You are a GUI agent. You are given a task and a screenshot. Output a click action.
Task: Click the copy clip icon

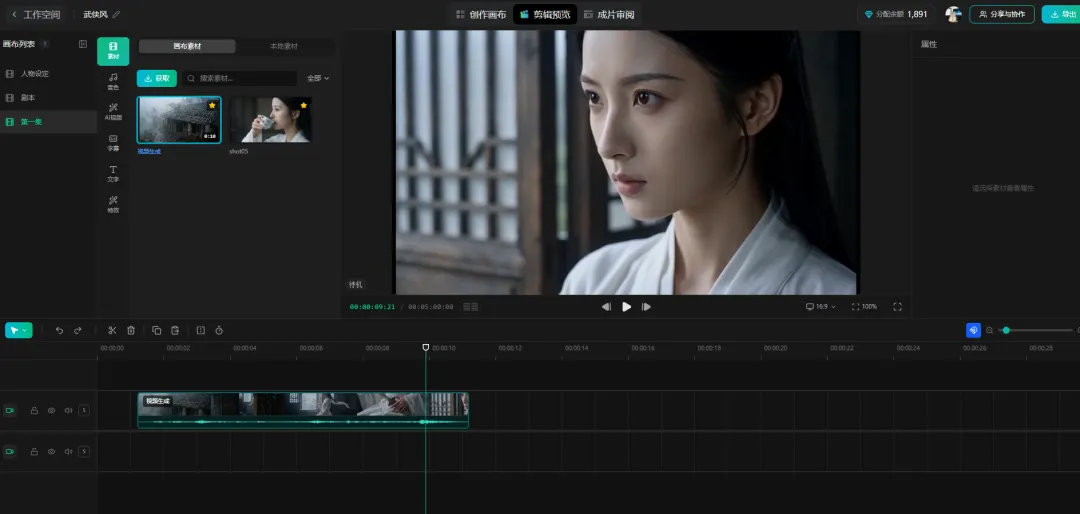pyautogui.click(x=156, y=331)
